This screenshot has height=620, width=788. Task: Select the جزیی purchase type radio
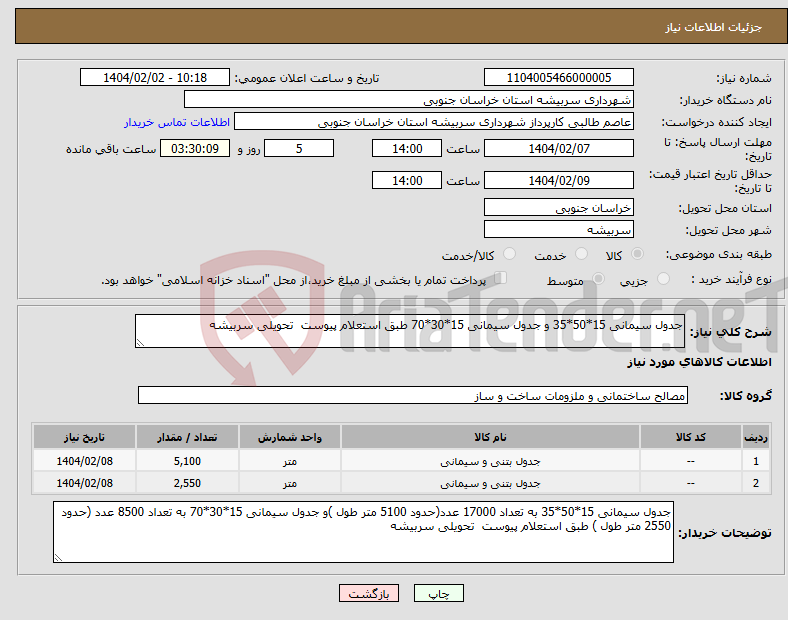663,278
